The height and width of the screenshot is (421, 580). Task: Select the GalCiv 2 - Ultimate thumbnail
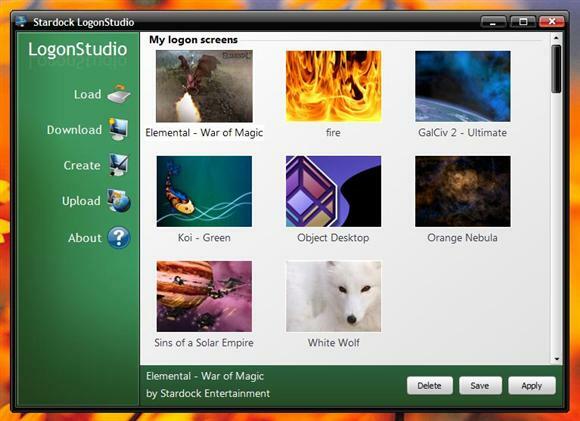[x=463, y=86]
